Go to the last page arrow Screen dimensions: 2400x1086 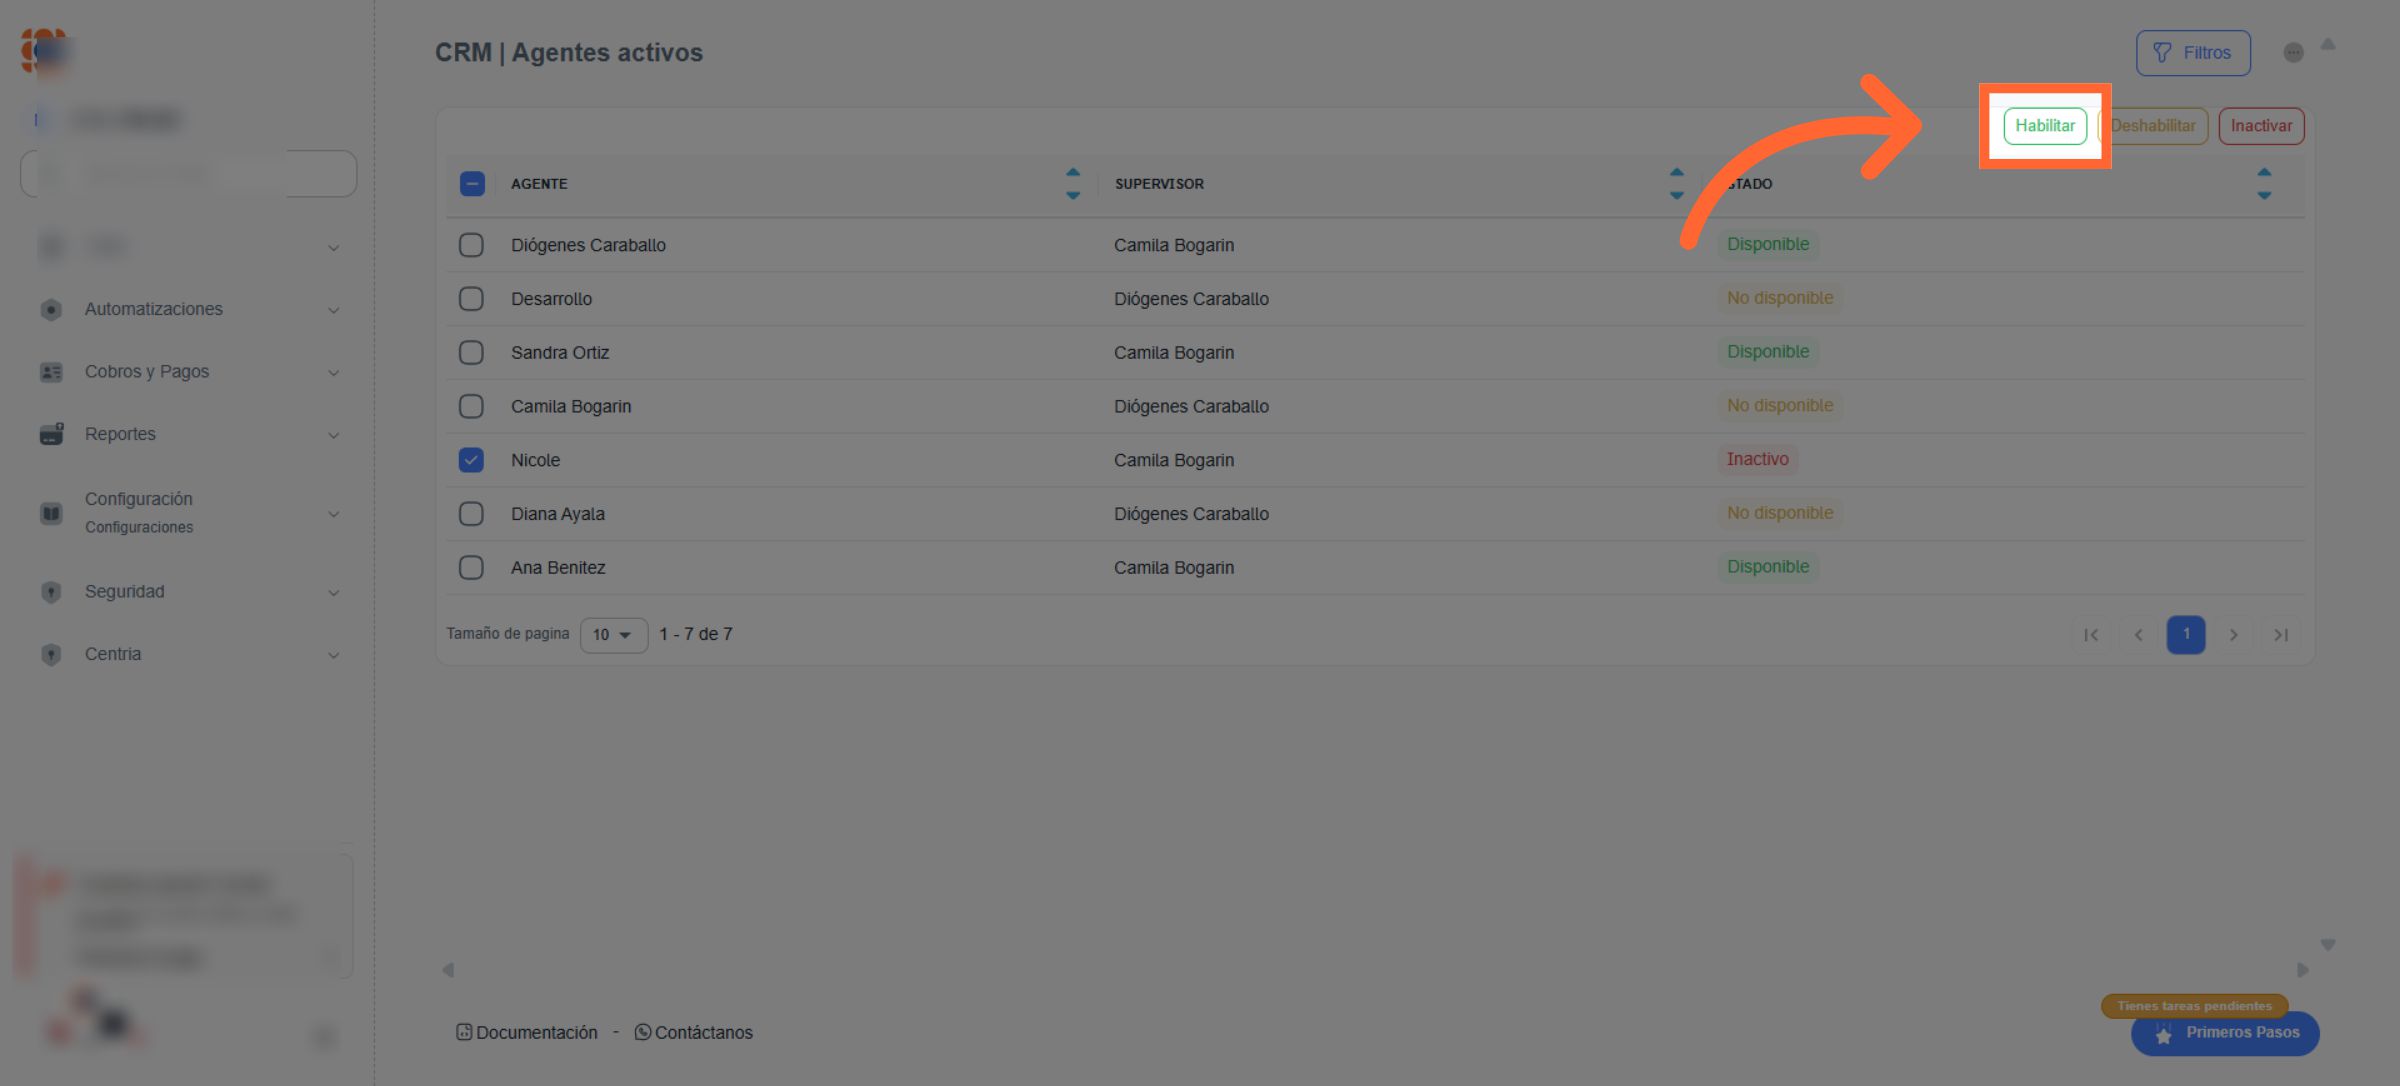point(2281,635)
